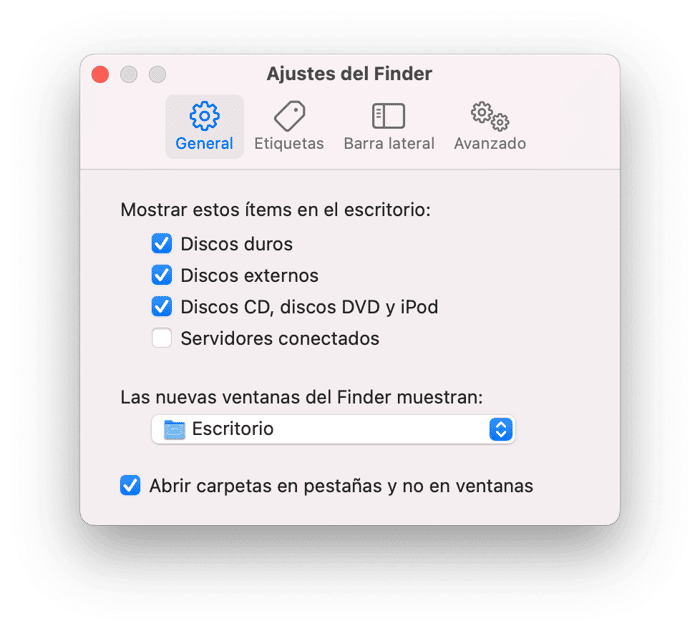Open the Etiquetas tag icon
The image size is (700, 631).
point(289,116)
